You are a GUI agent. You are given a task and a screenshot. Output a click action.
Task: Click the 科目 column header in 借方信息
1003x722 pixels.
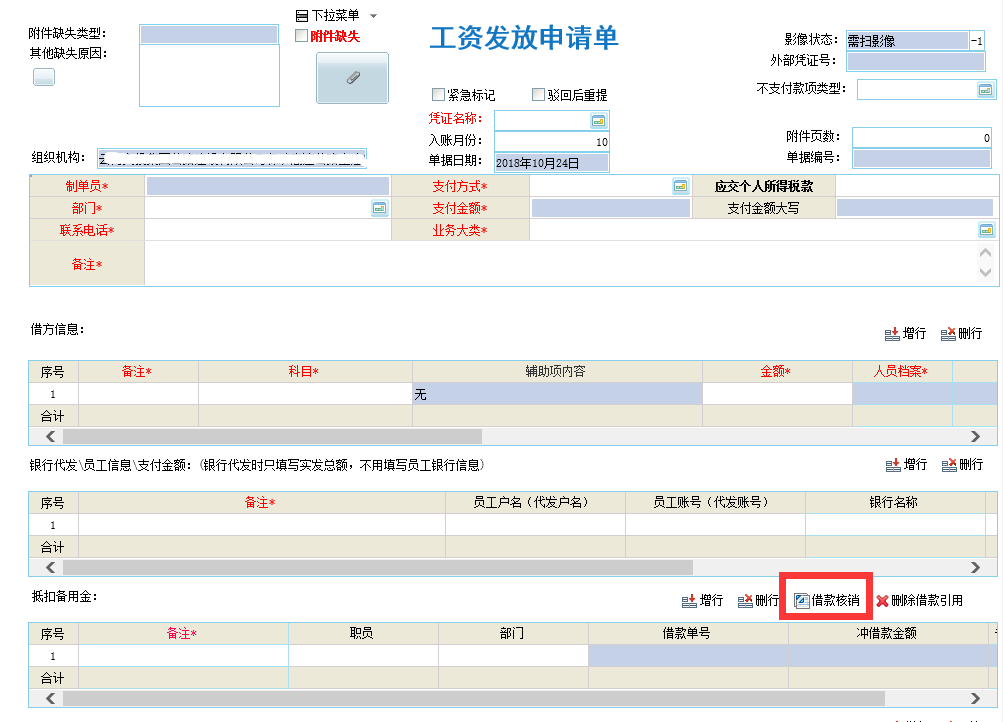pyautogui.click(x=303, y=372)
